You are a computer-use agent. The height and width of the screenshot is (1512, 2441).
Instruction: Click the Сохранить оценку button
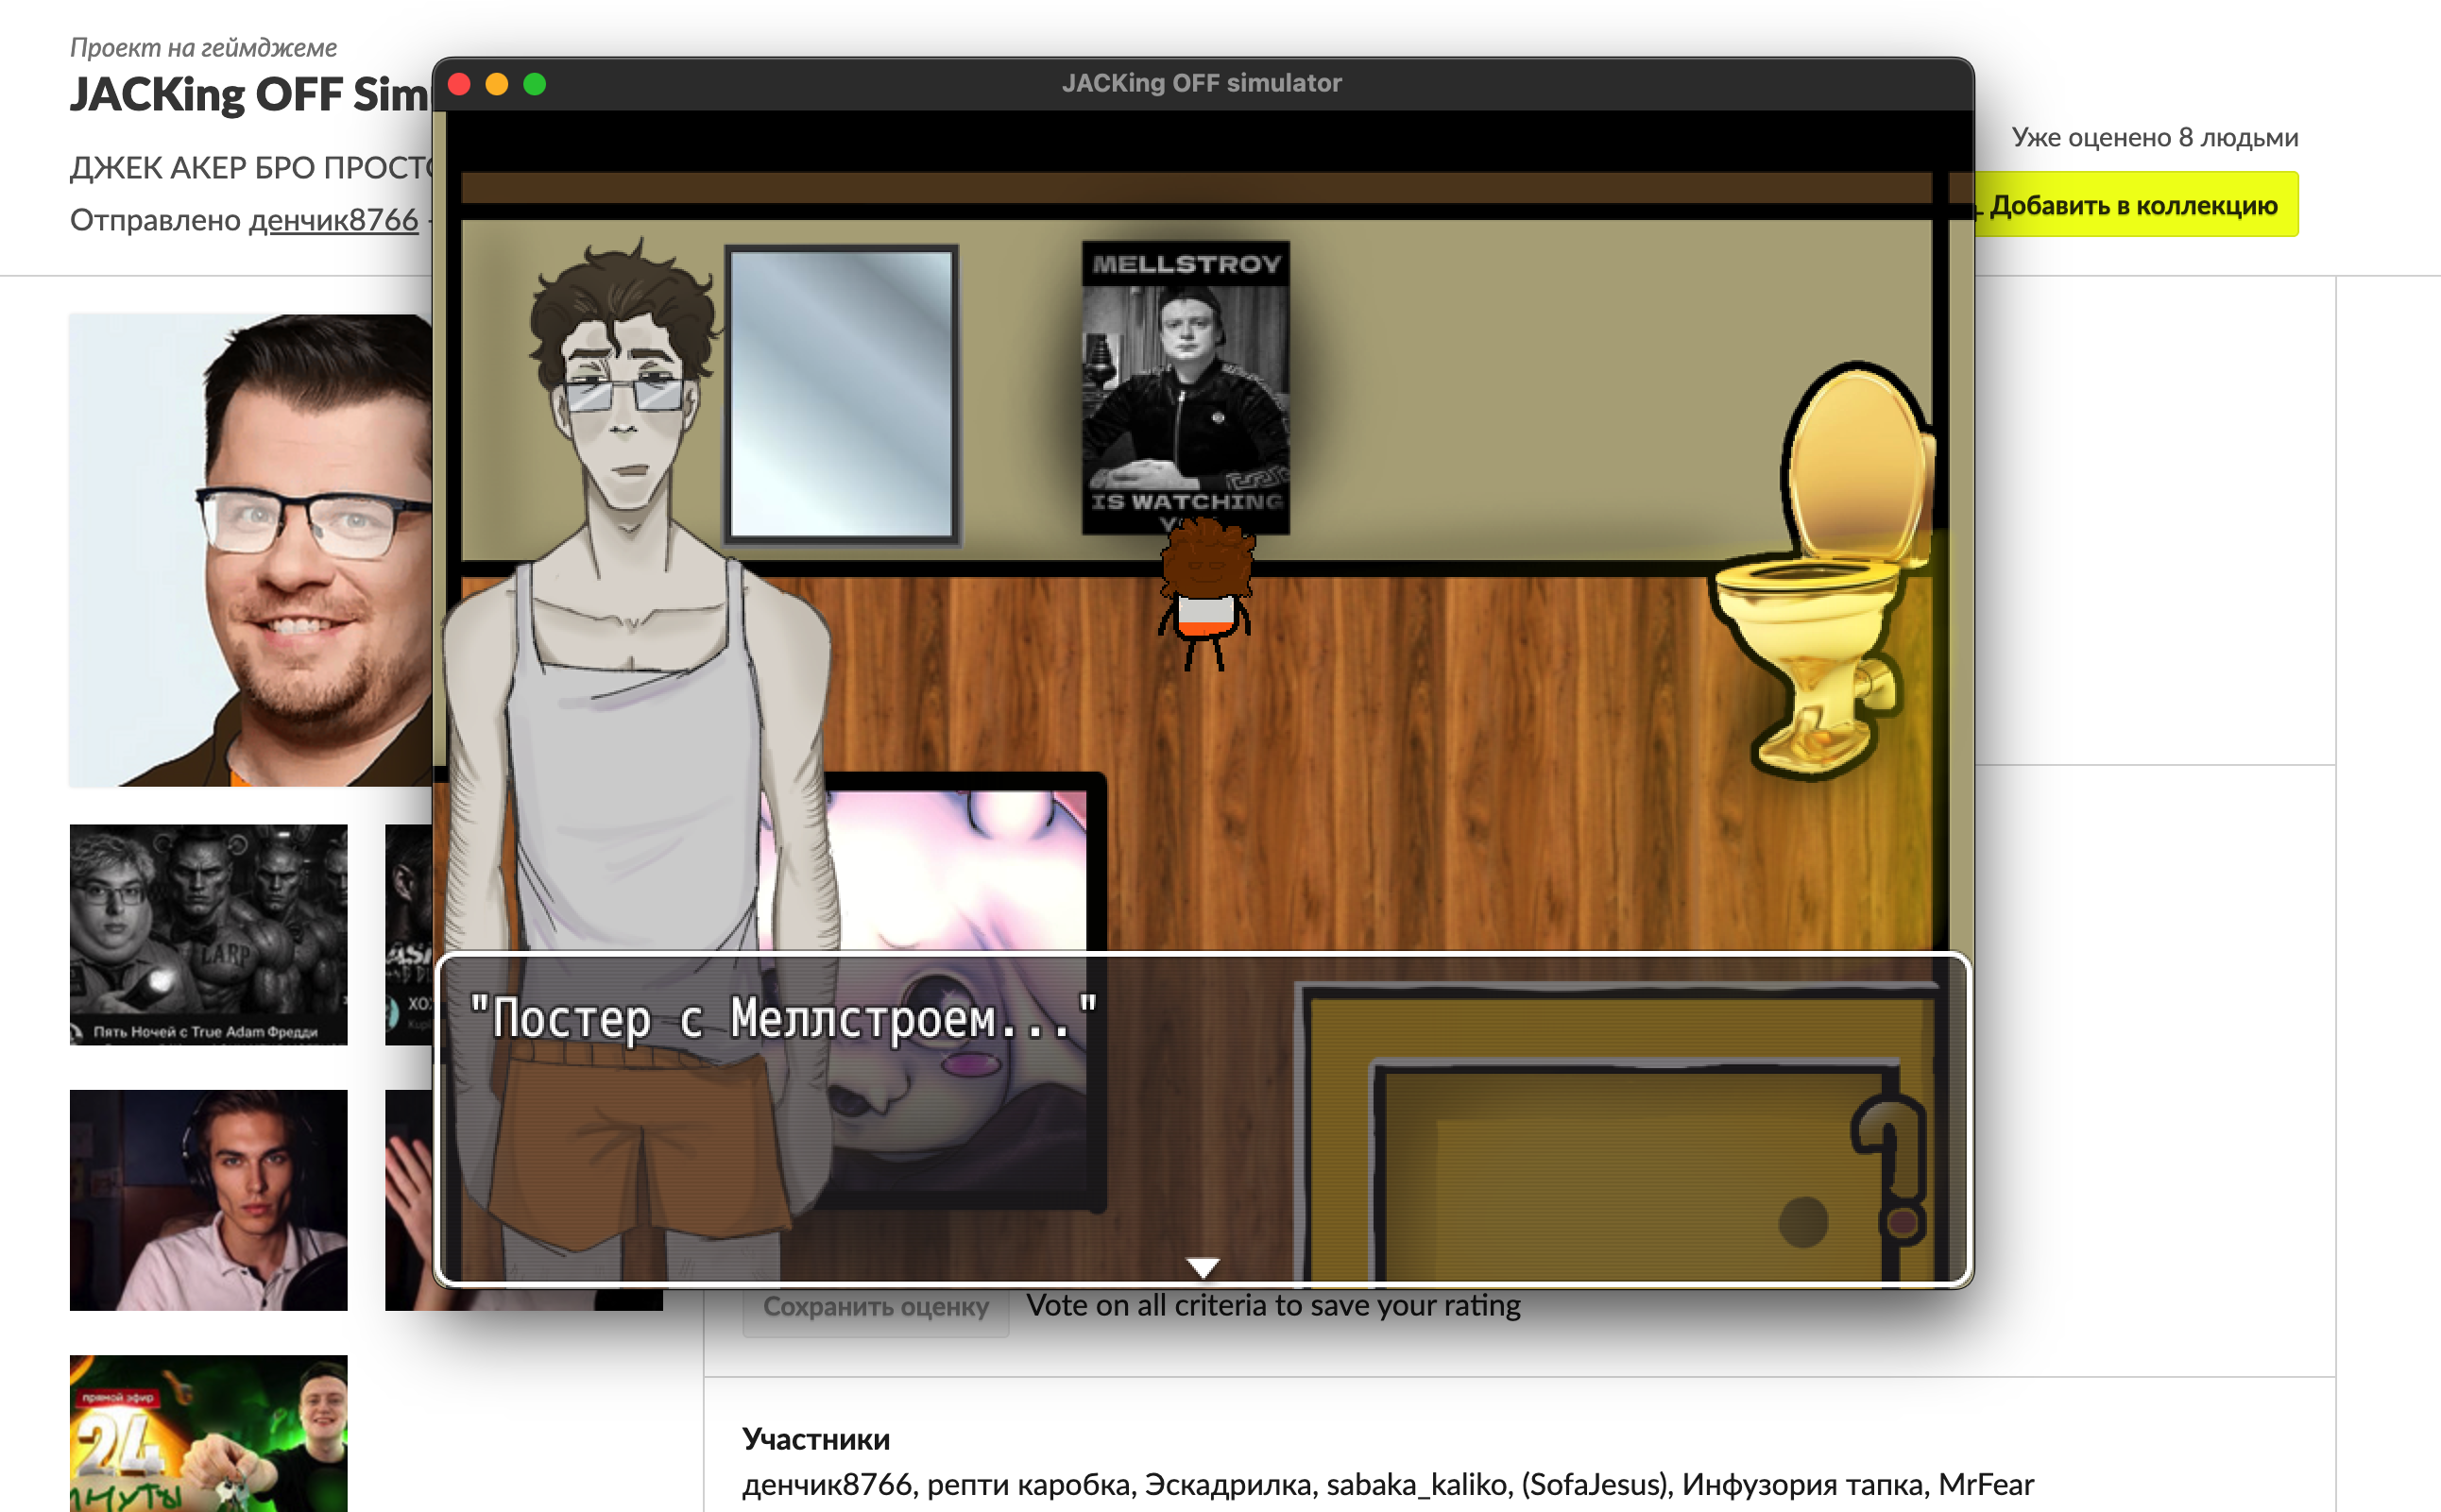[875, 1307]
